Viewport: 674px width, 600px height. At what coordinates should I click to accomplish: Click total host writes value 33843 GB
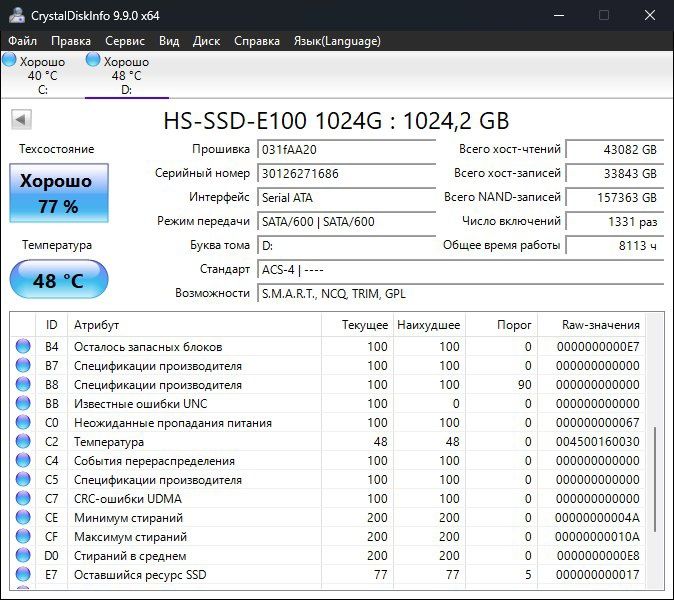(615, 174)
